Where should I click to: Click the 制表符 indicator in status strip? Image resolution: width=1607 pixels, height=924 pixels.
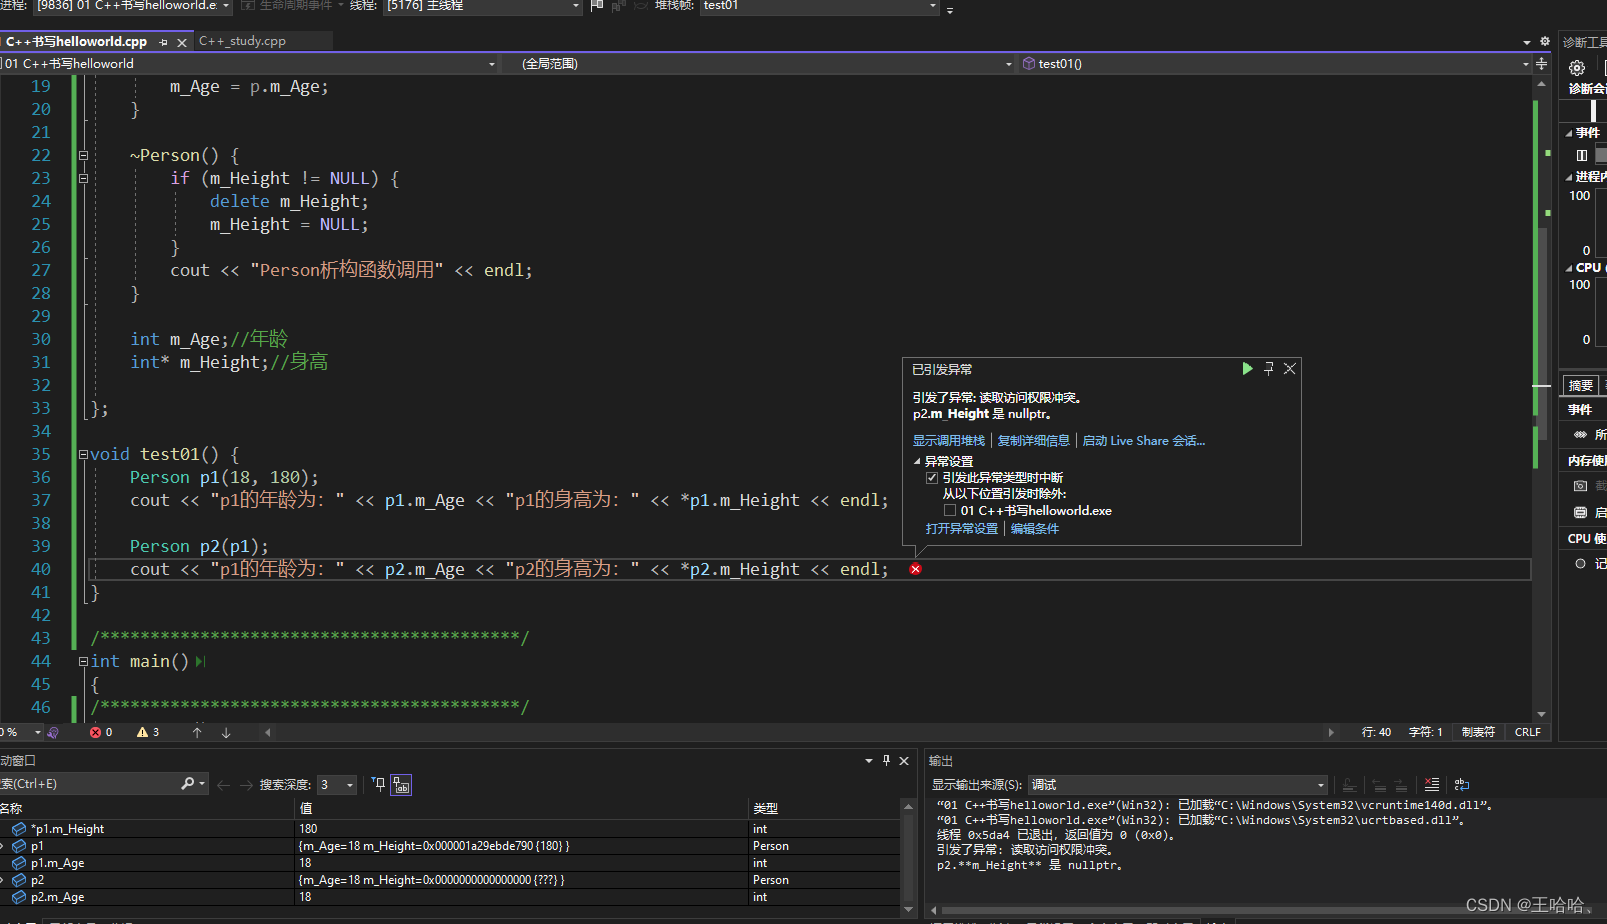[x=1478, y=732]
